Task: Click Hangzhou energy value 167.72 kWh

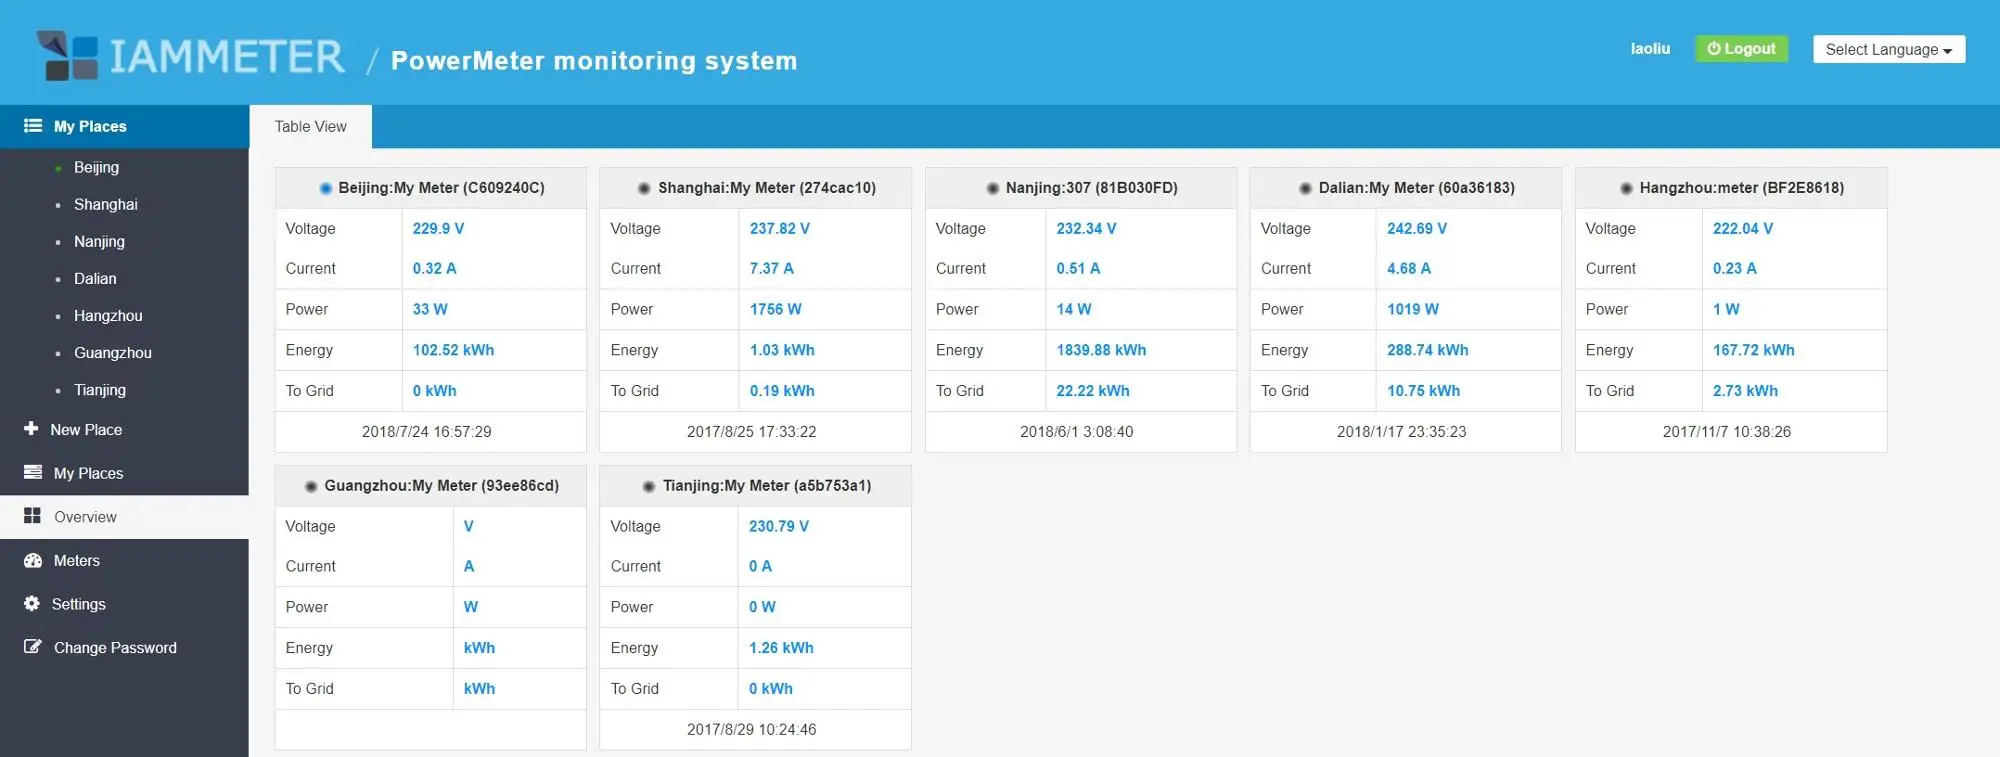Action: pos(1754,350)
